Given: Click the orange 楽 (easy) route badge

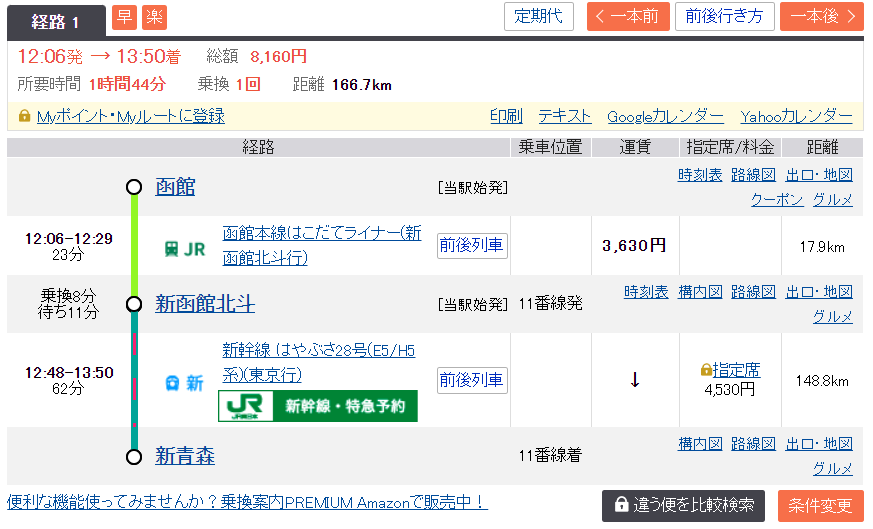Looking at the screenshot, I should [x=155, y=17].
